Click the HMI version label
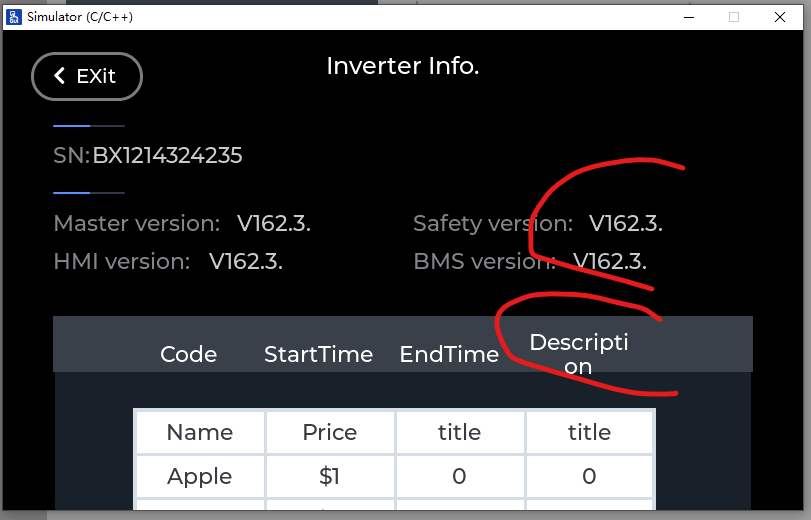This screenshot has width=811, height=520. (122, 261)
